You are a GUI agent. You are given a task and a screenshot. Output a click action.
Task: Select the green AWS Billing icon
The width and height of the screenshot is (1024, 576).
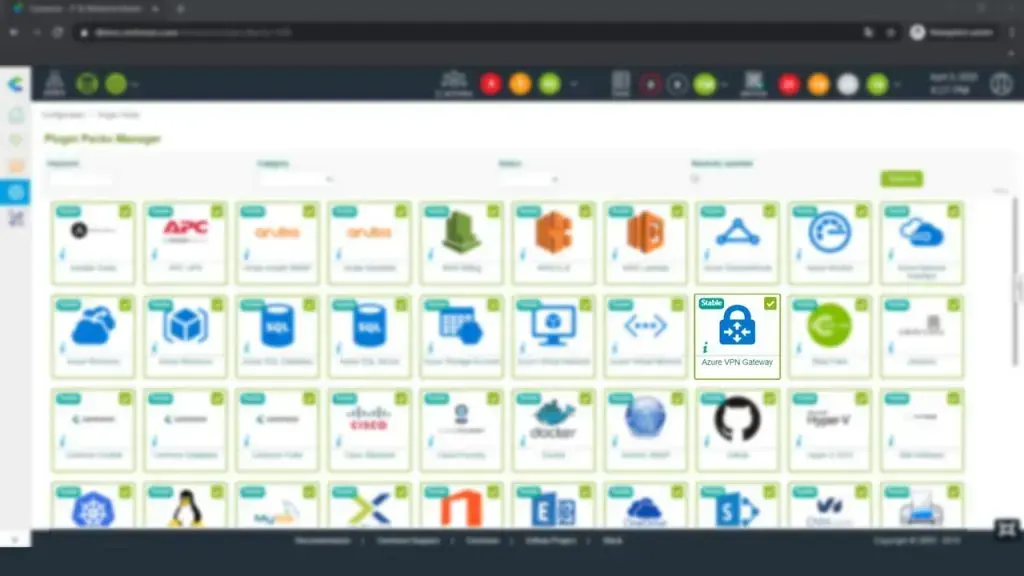(x=461, y=232)
